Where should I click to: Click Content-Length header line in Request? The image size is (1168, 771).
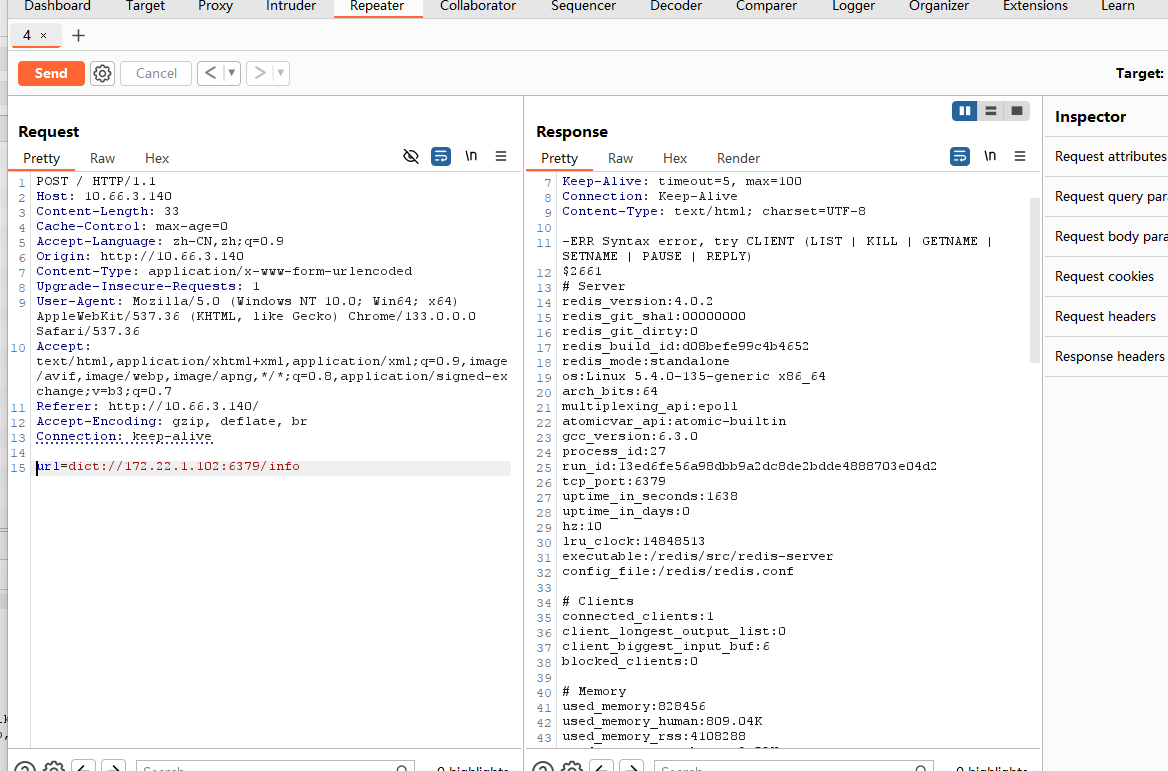[x=107, y=212]
